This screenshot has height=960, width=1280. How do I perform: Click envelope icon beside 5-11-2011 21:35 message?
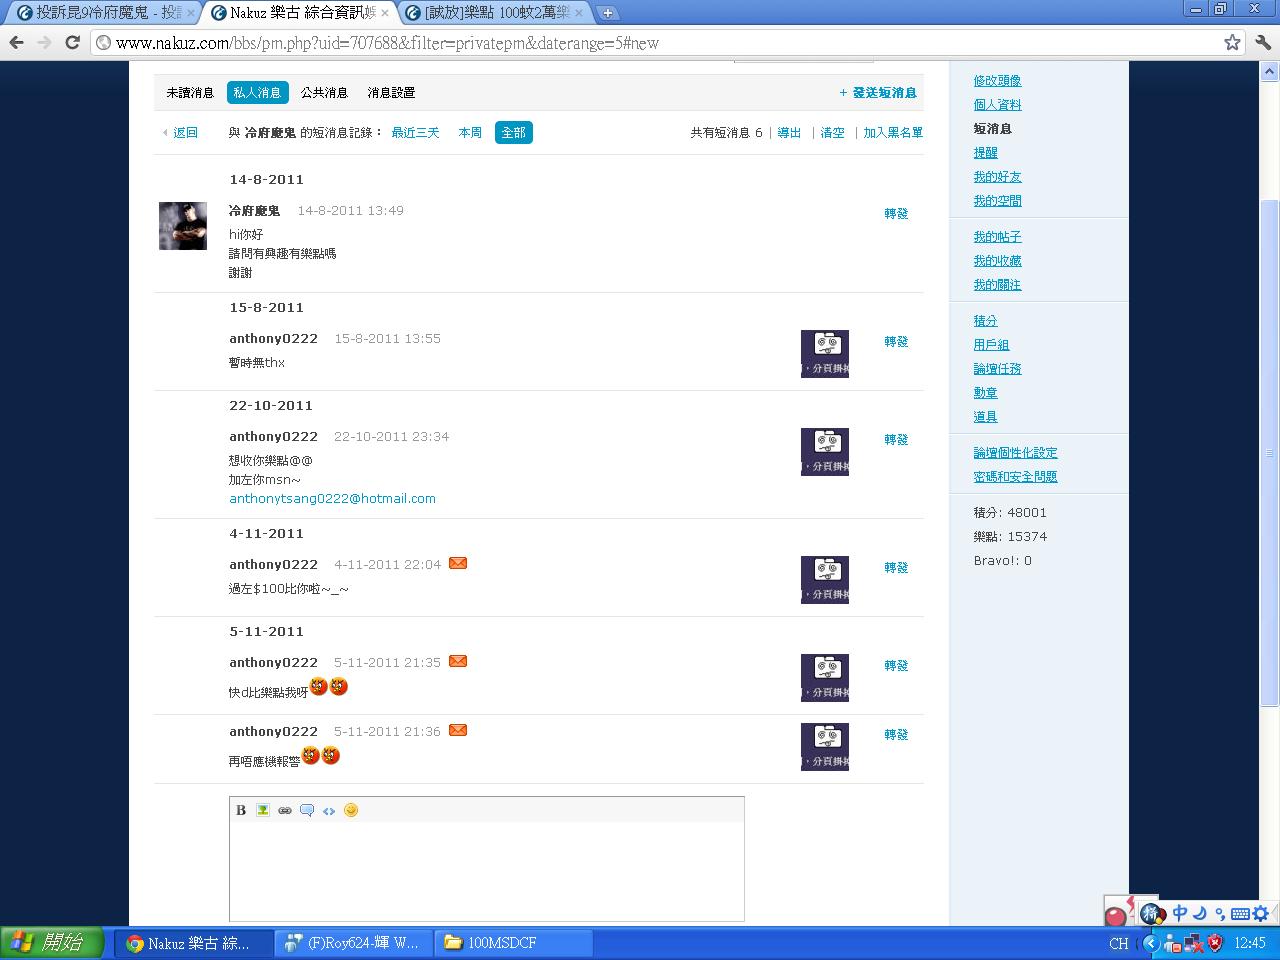point(458,661)
